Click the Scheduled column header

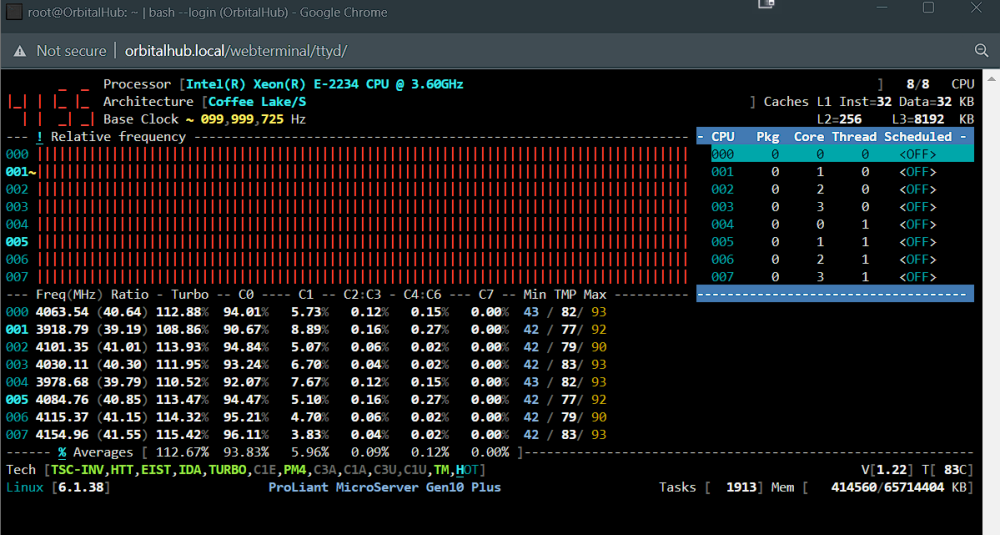[x=918, y=137]
